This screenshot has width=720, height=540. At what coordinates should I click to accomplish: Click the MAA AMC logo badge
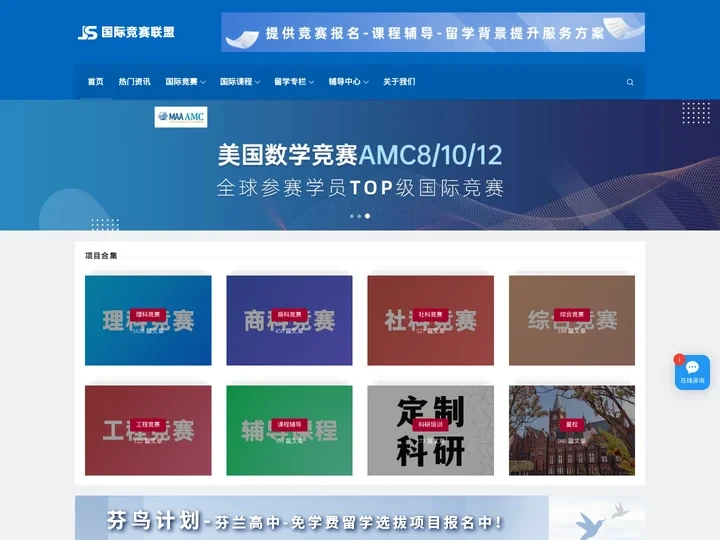click(x=181, y=117)
